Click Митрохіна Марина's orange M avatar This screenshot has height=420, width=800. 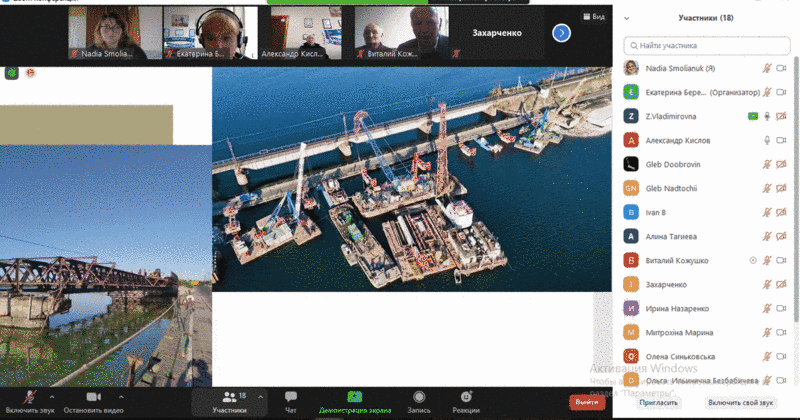631,332
